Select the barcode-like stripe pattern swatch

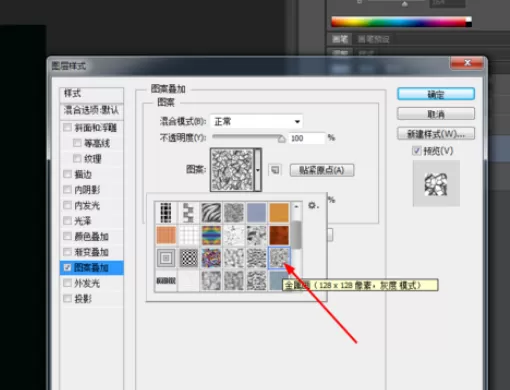tap(166, 281)
